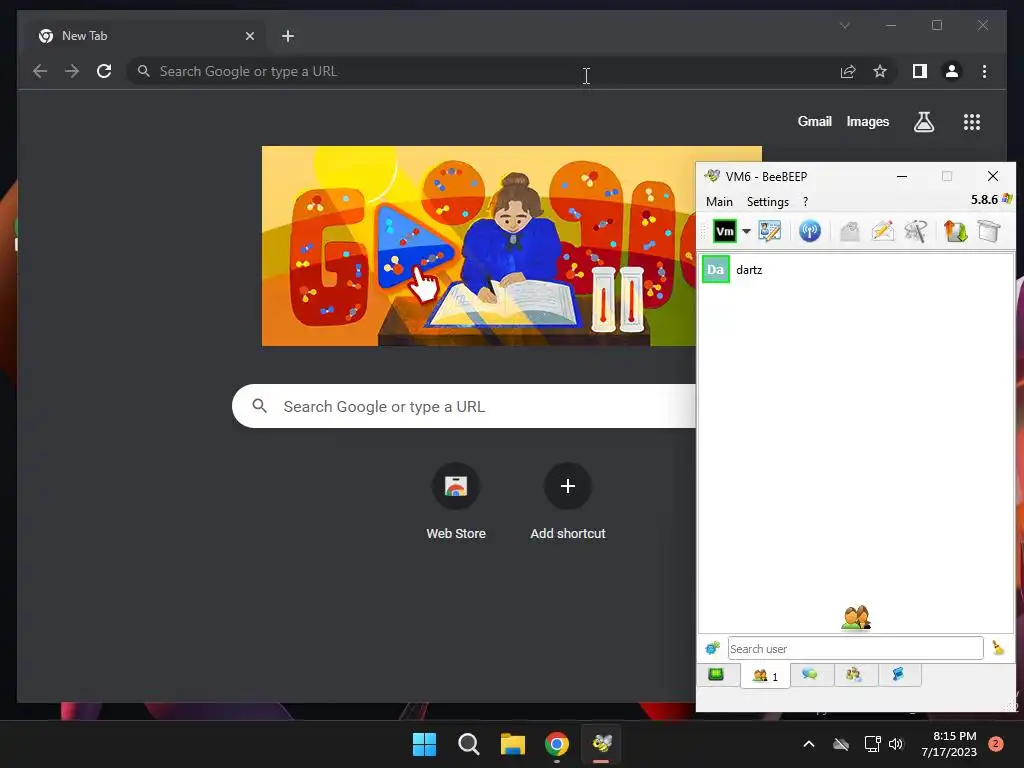Click the envelope with pencil compose icon
Viewport: 1024px width, 768px height.
point(882,231)
